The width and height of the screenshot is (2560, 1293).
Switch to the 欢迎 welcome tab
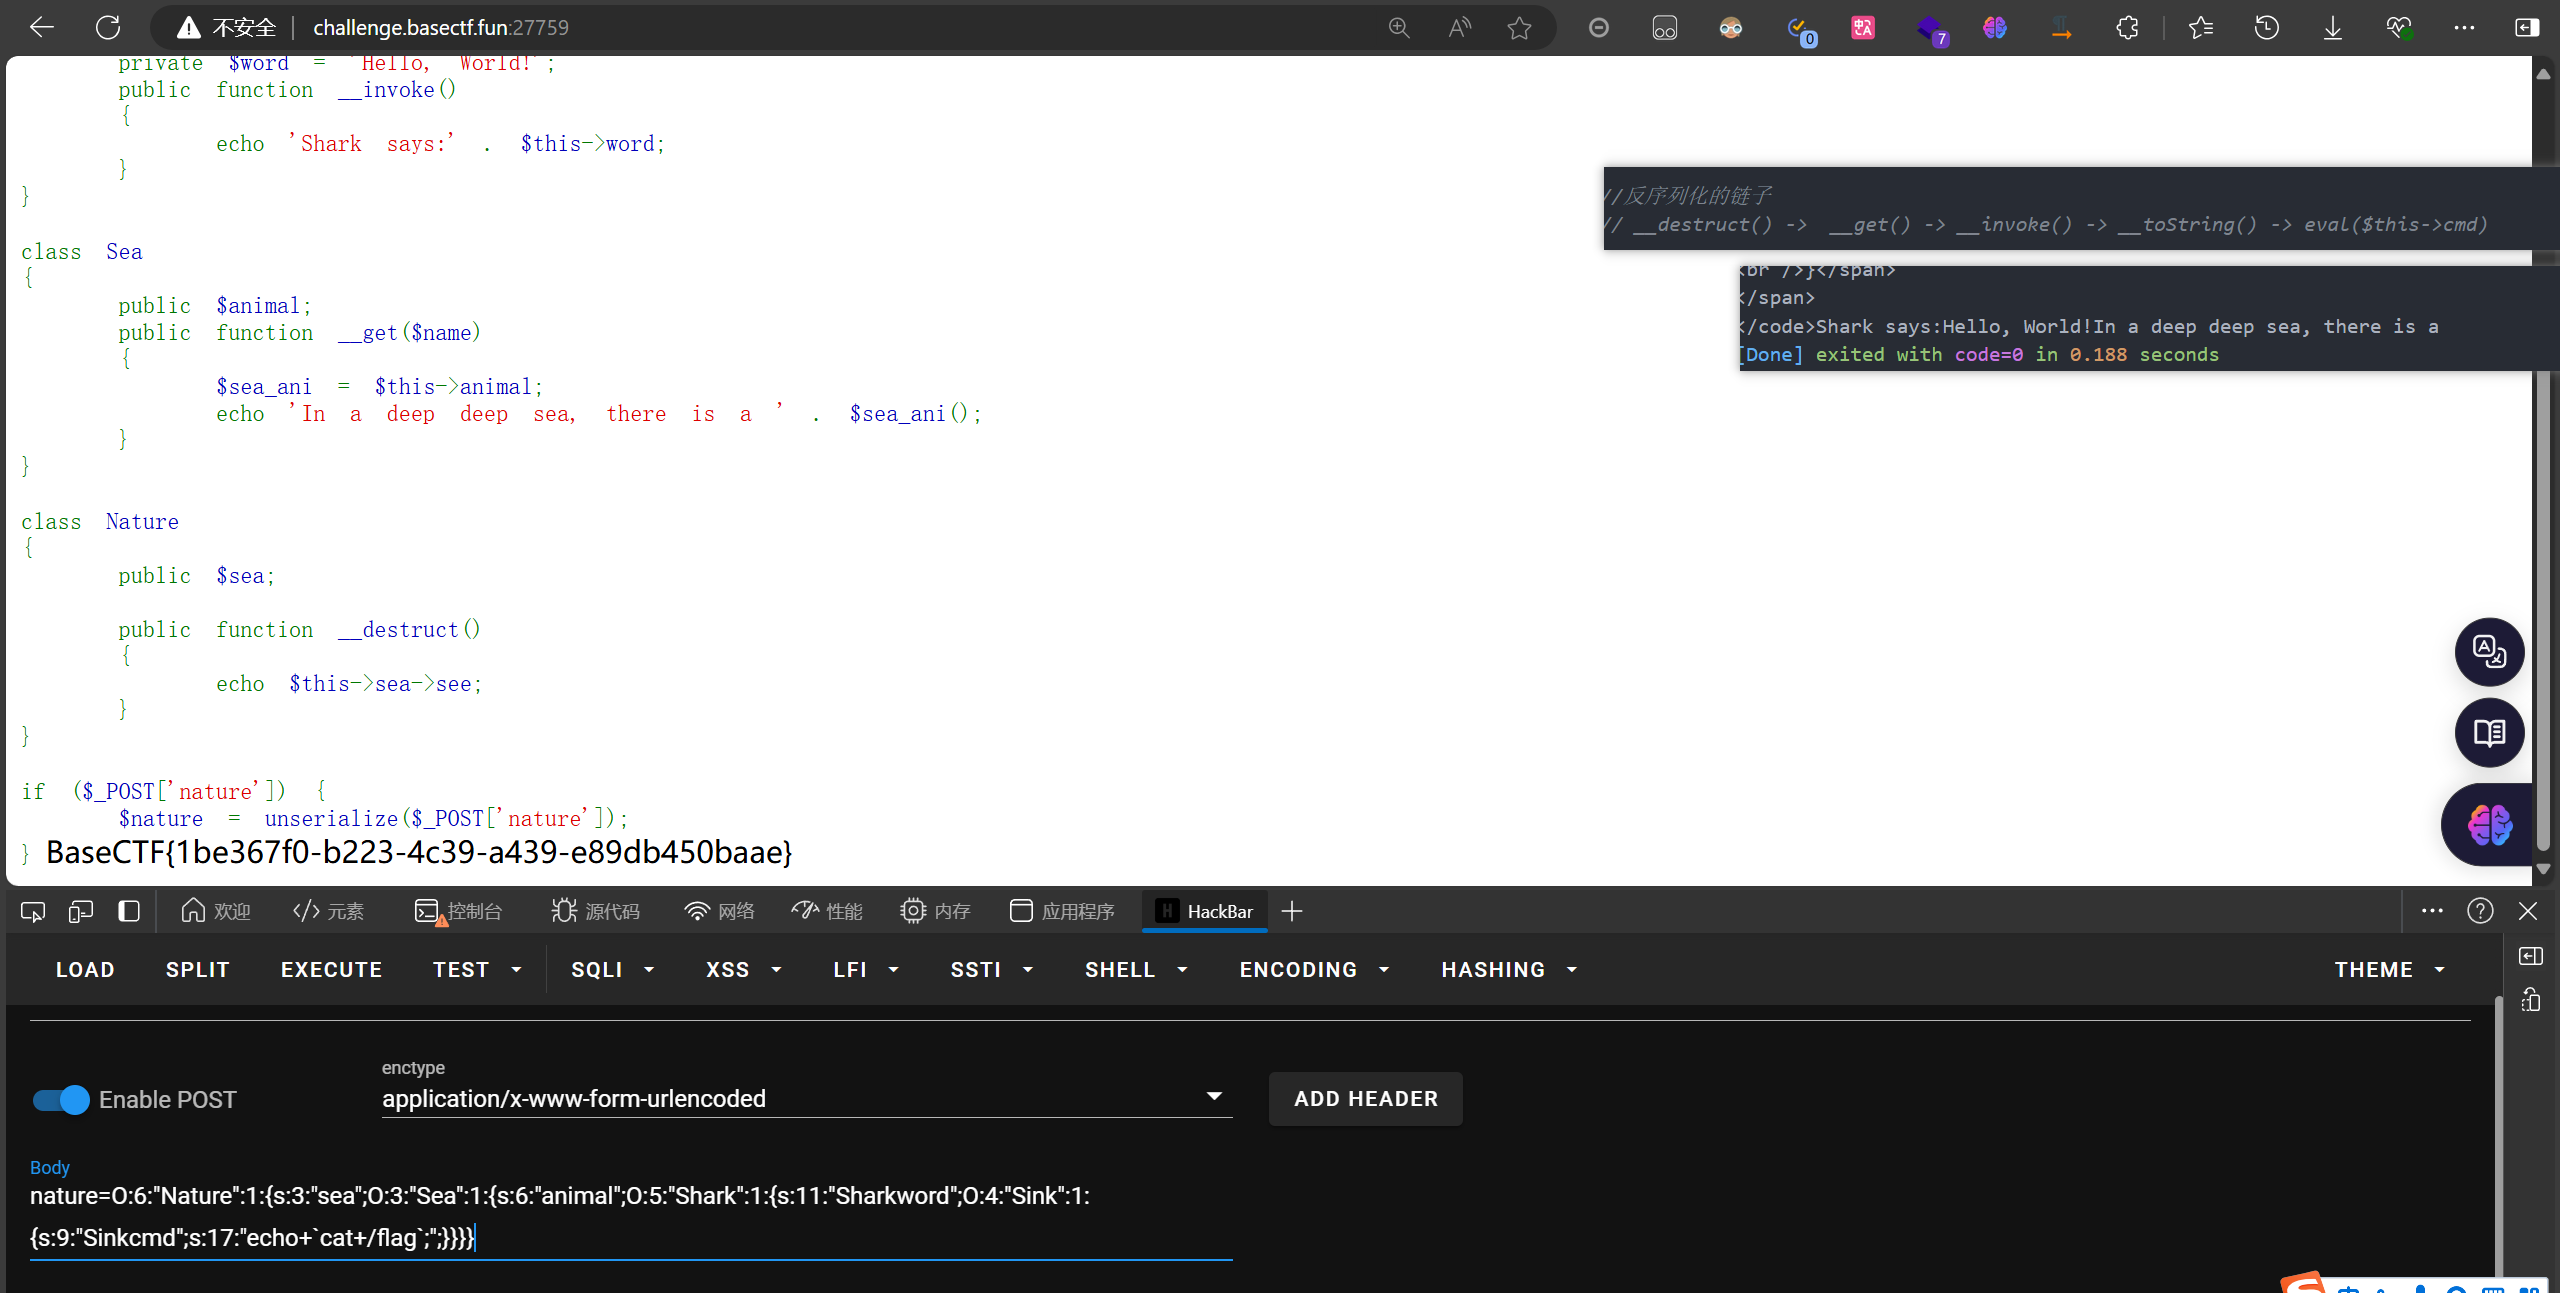click(215, 911)
